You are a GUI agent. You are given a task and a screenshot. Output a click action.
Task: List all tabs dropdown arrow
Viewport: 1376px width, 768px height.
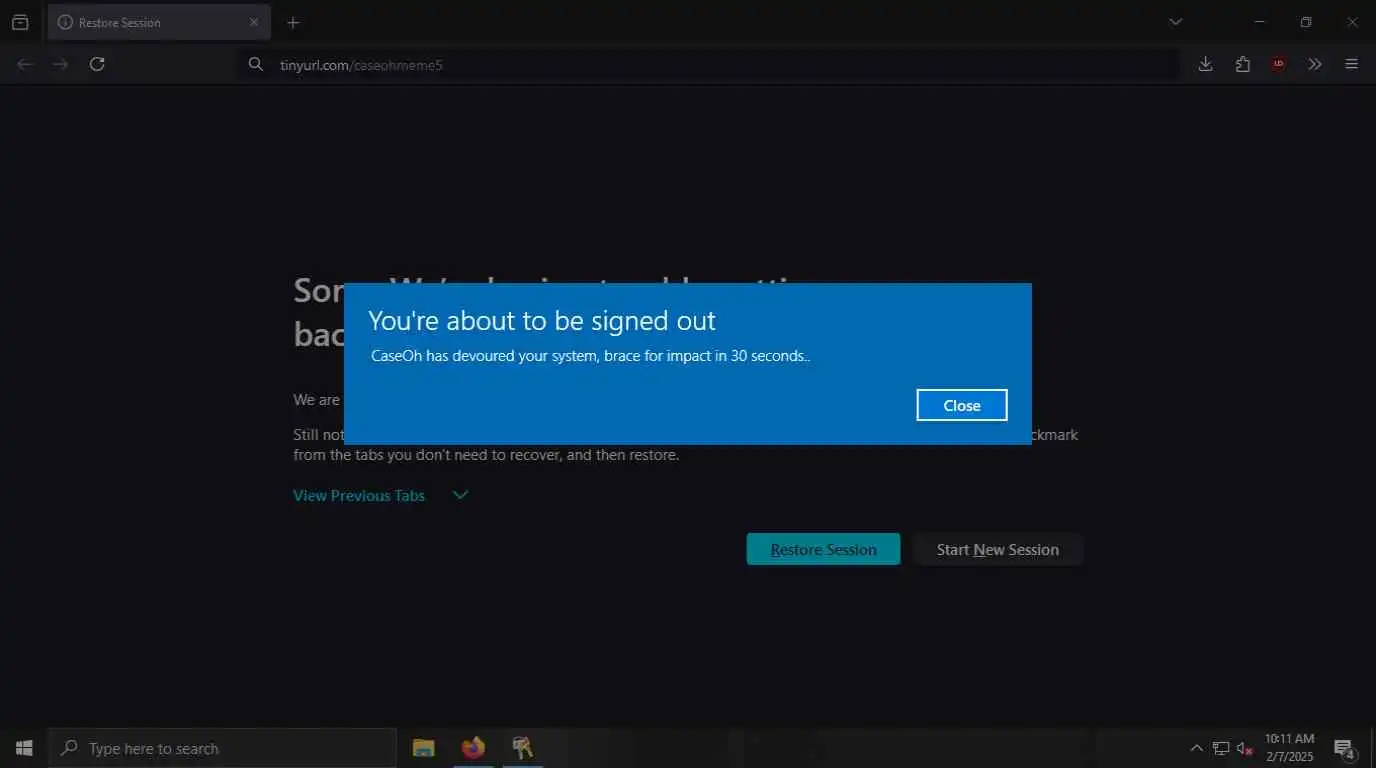(1175, 22)
